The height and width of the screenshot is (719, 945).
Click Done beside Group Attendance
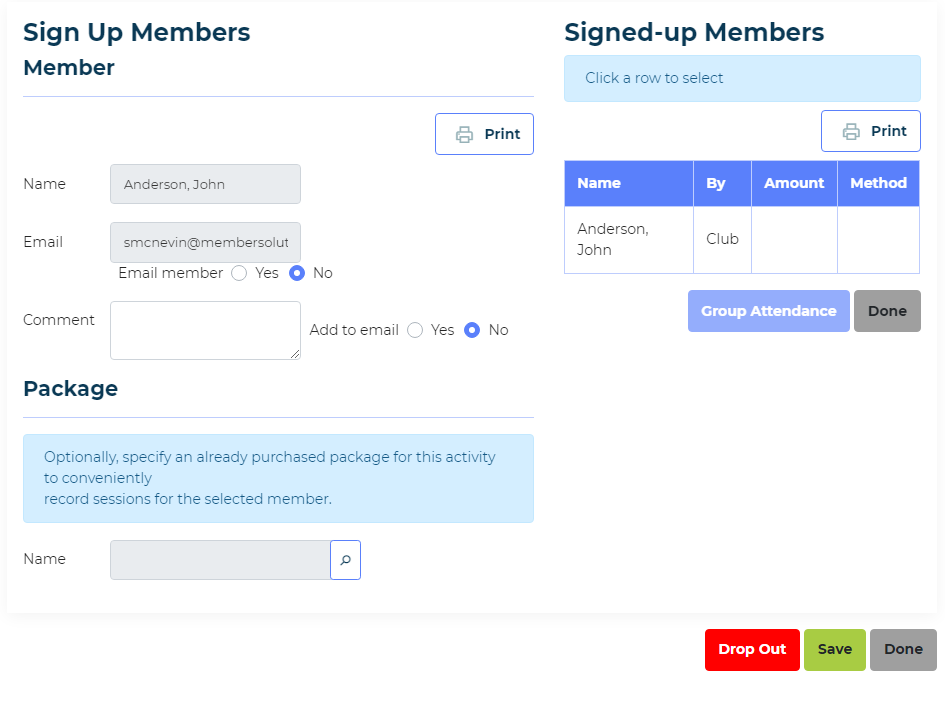887,311
